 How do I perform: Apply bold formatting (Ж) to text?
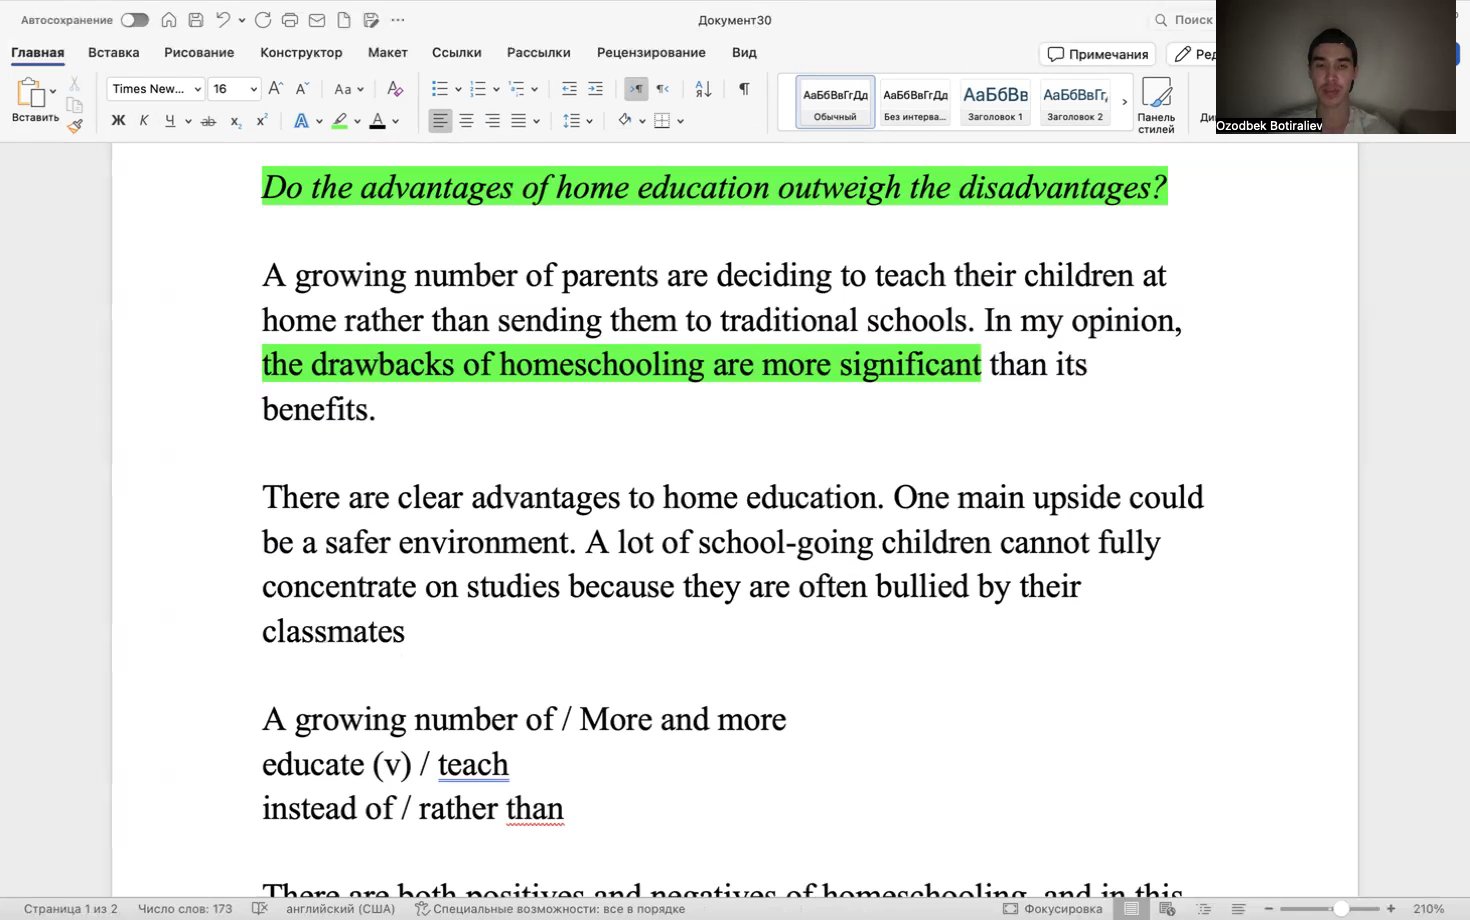[x=117, y=120]
